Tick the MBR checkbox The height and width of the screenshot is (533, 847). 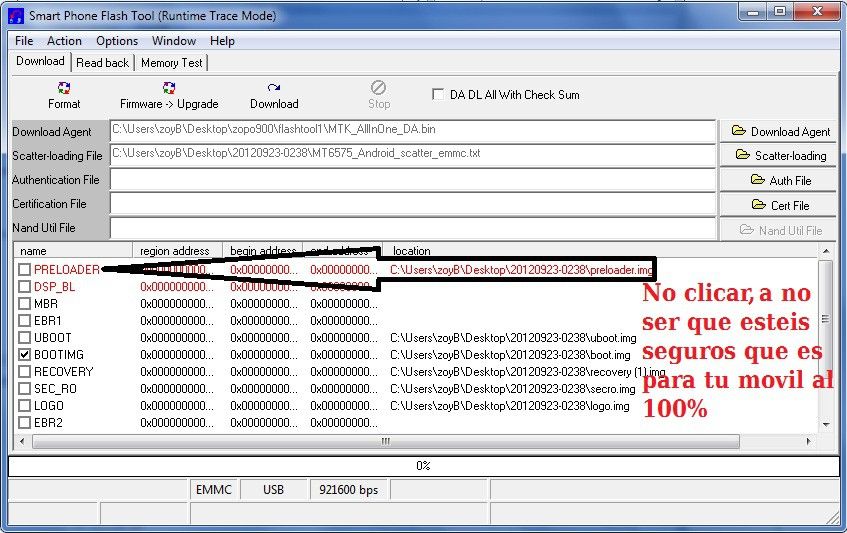[x=24, y=303]
